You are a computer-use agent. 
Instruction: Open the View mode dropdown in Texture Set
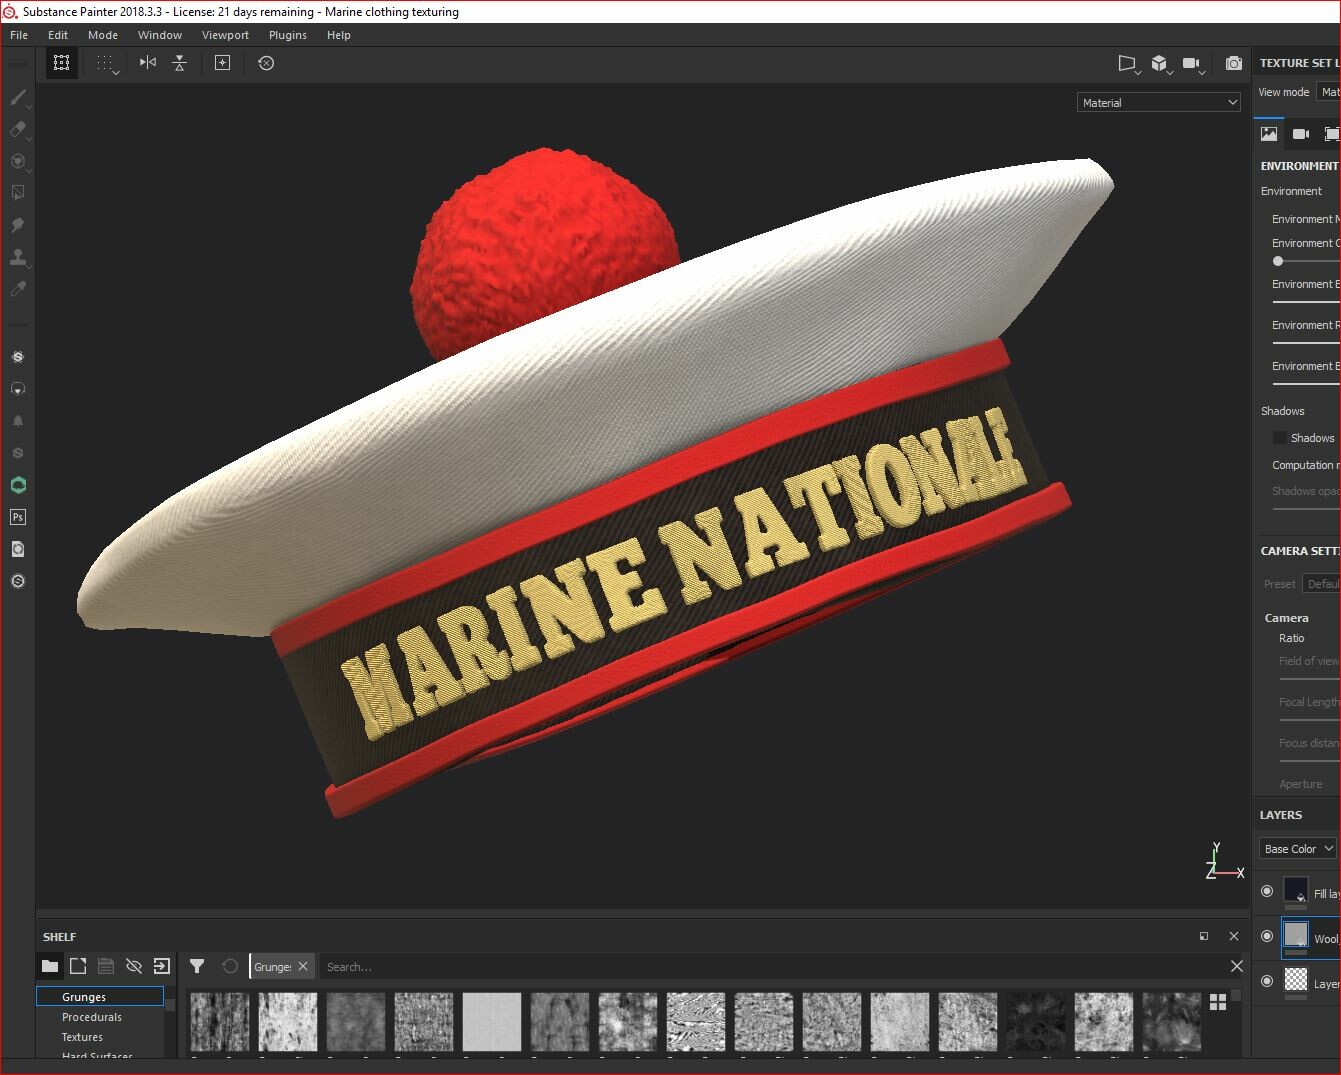[x=1329, y=92]
